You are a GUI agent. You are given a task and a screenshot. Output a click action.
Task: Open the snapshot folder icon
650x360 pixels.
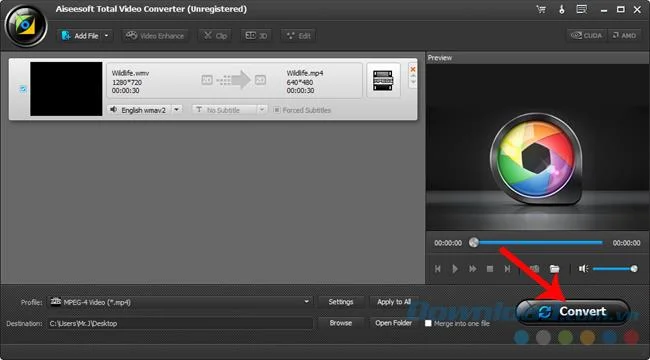(x=554, y=269)
